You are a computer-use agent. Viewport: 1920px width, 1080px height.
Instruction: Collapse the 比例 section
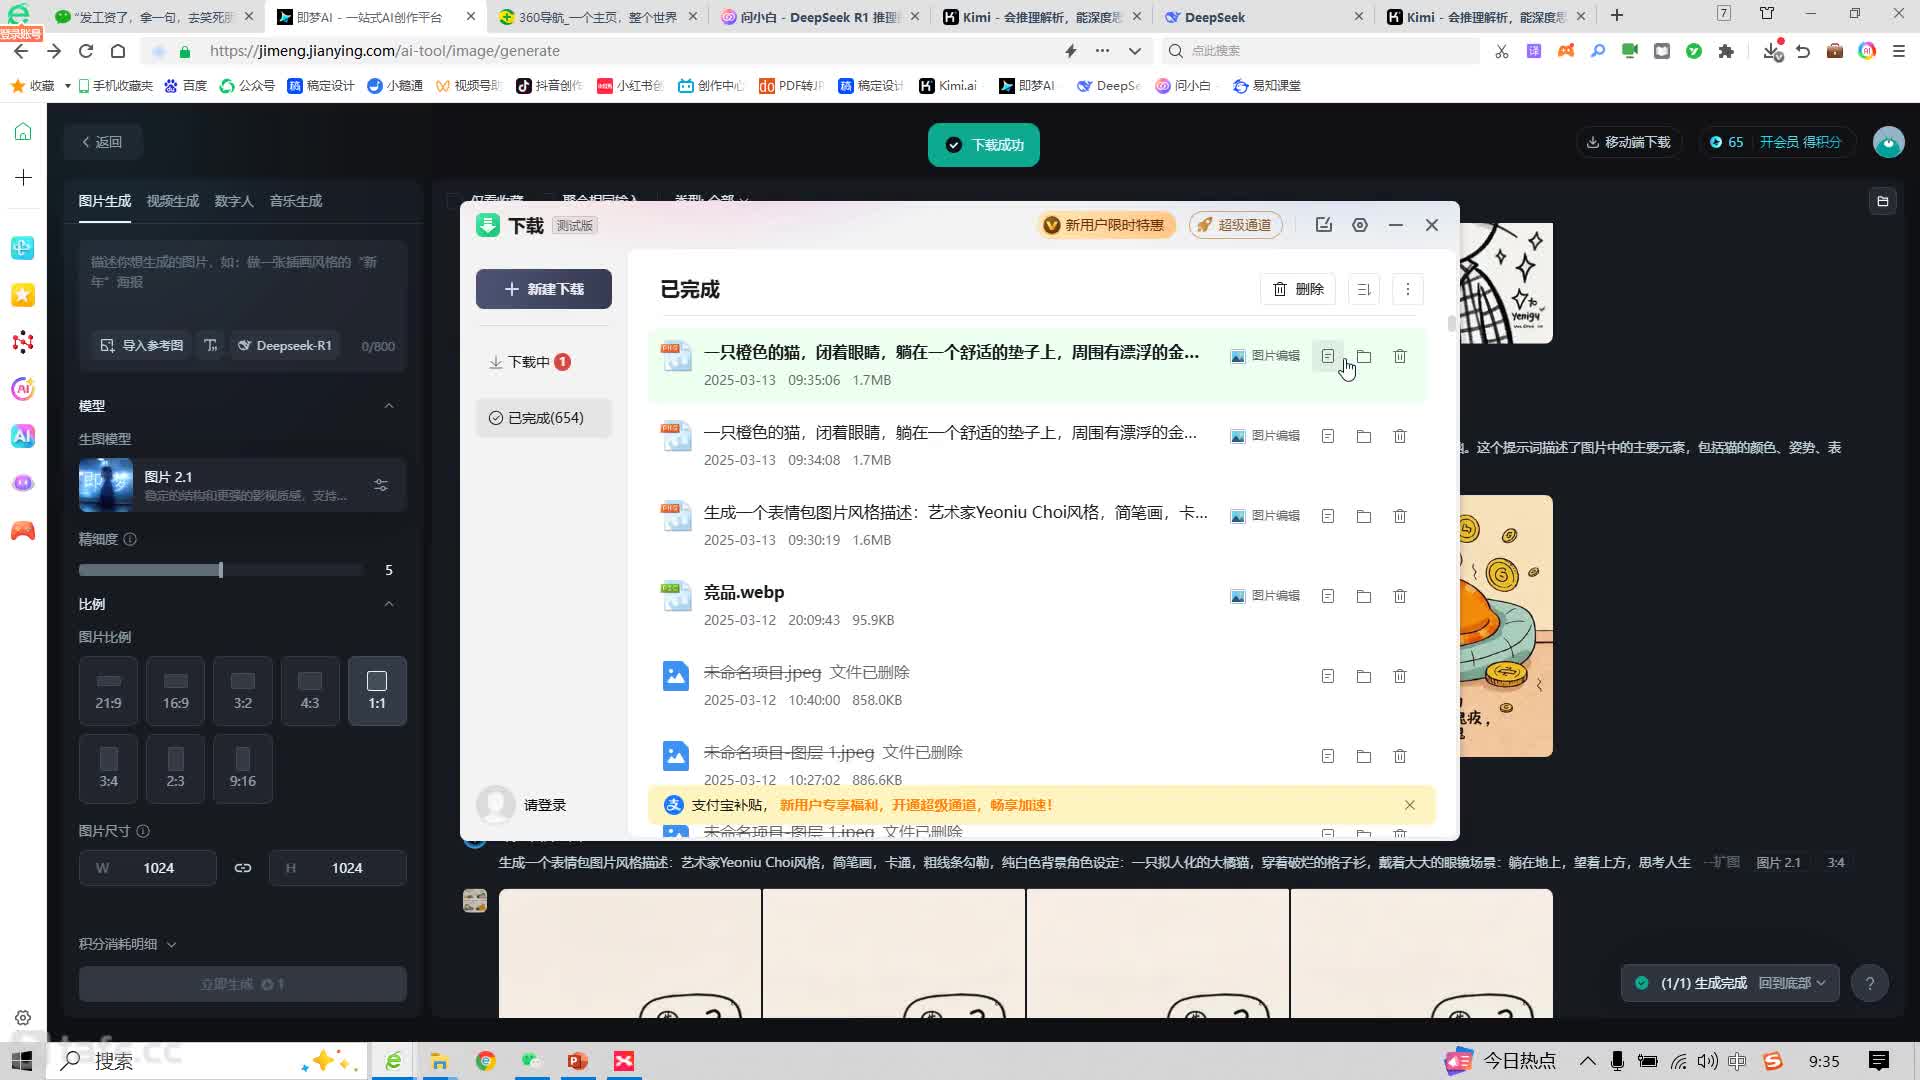click(390, 604)
